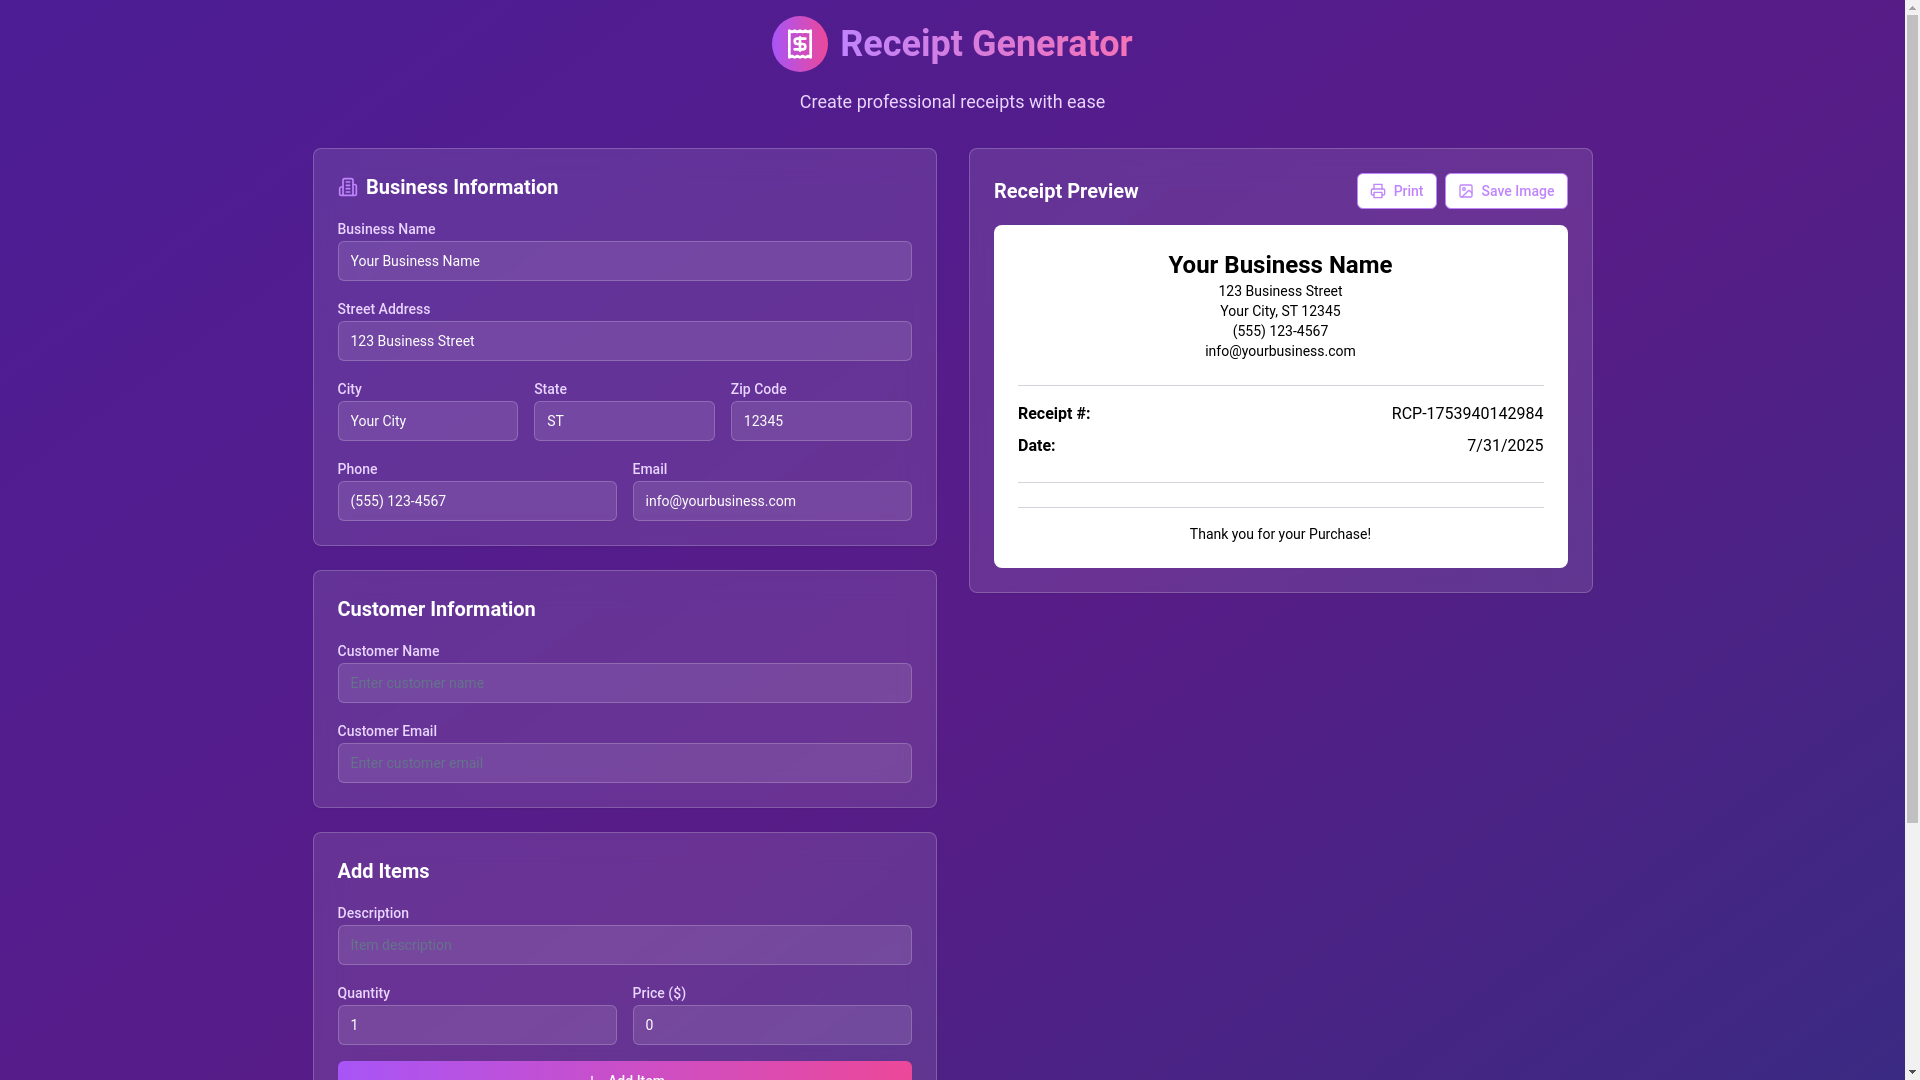The image size is (1920, 1080).
Task: Select the Zip Code input field
Action: 821,421
